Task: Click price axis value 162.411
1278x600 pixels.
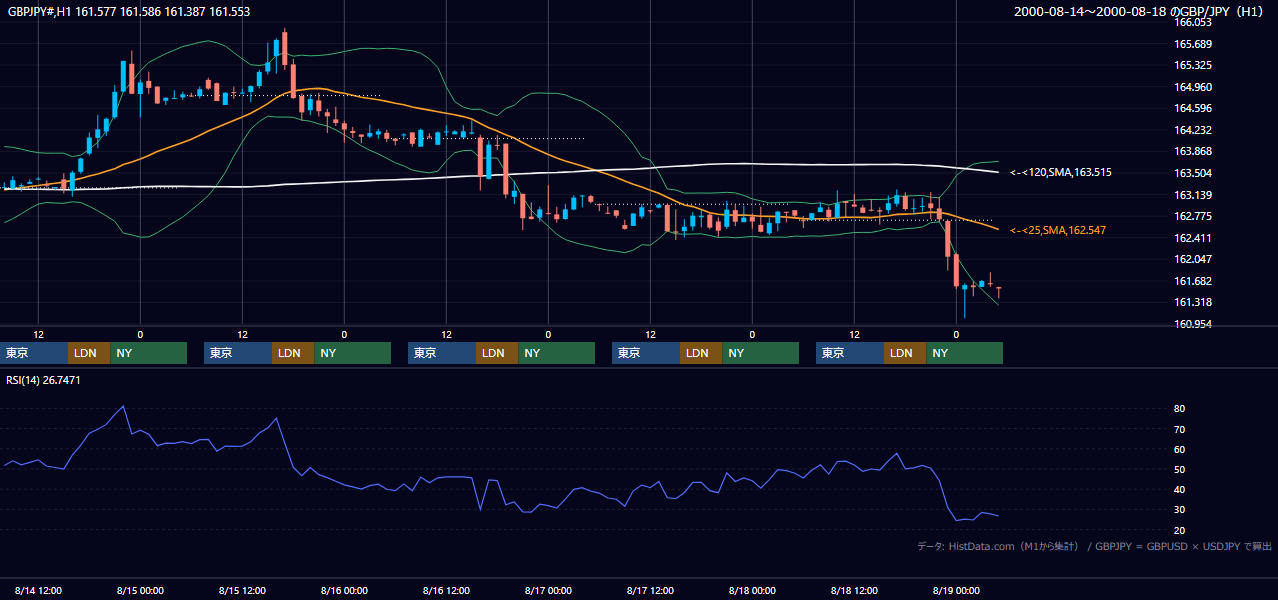Action: tap(1193, 238)
